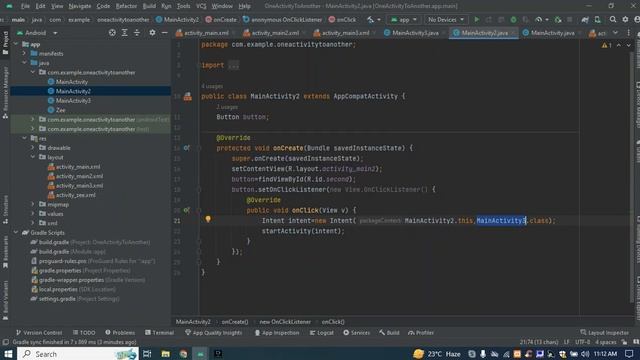Click override gutter icon next to onClick
This screenshot has height=360, width=640.
click(187, 210)
